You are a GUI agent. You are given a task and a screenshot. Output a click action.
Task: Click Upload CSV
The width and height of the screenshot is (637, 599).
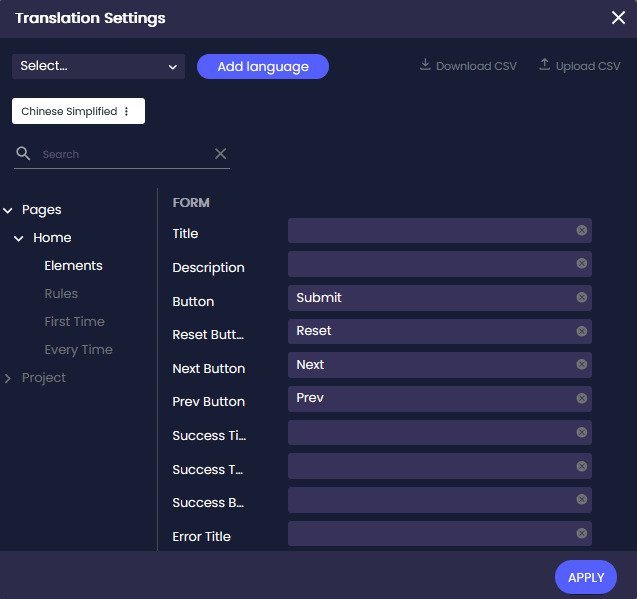pos(579,66)
